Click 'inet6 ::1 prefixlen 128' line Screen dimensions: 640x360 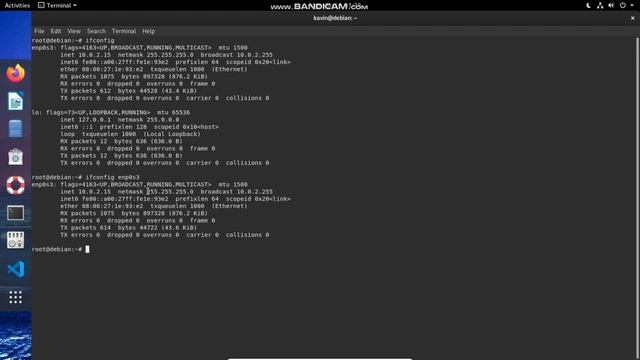140,127
